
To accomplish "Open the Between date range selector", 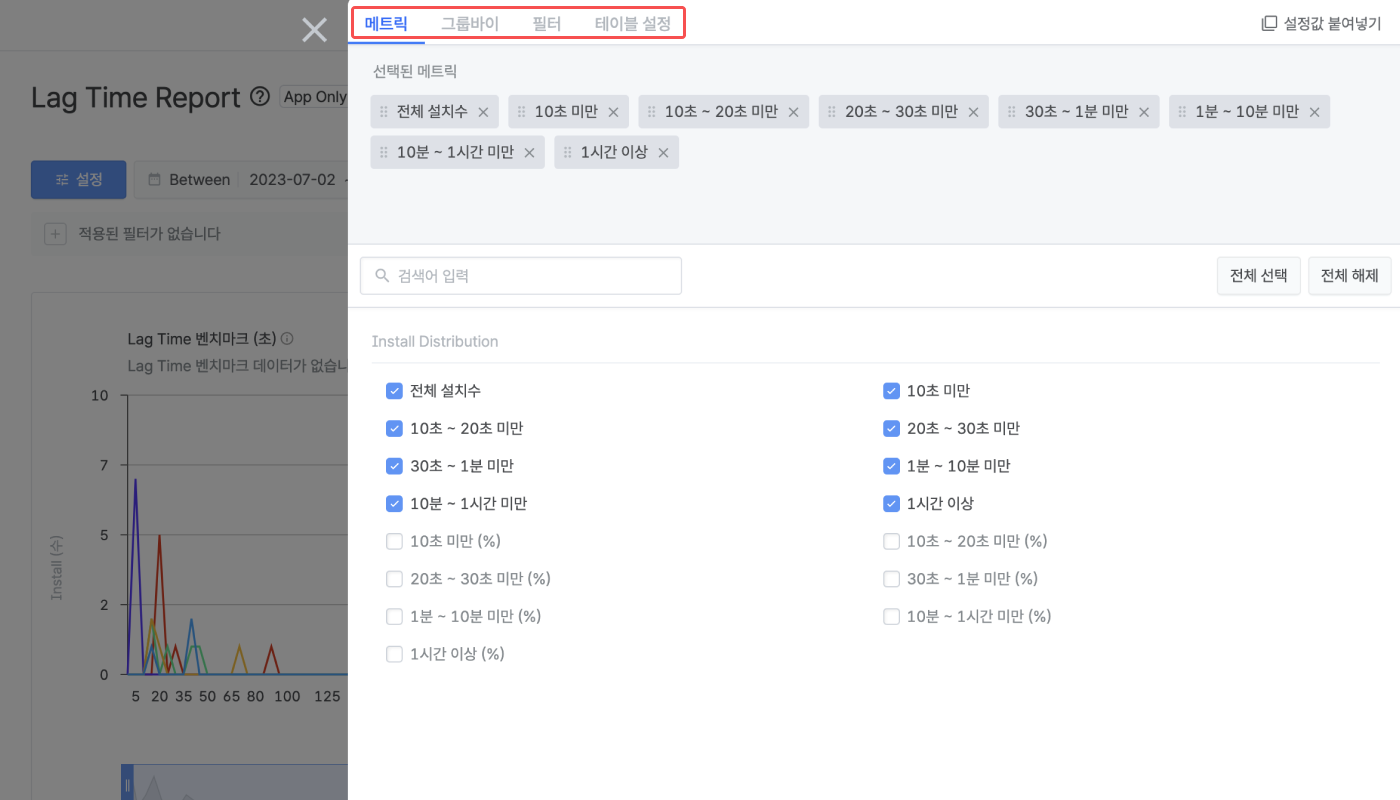I will [x=241, y=180].
